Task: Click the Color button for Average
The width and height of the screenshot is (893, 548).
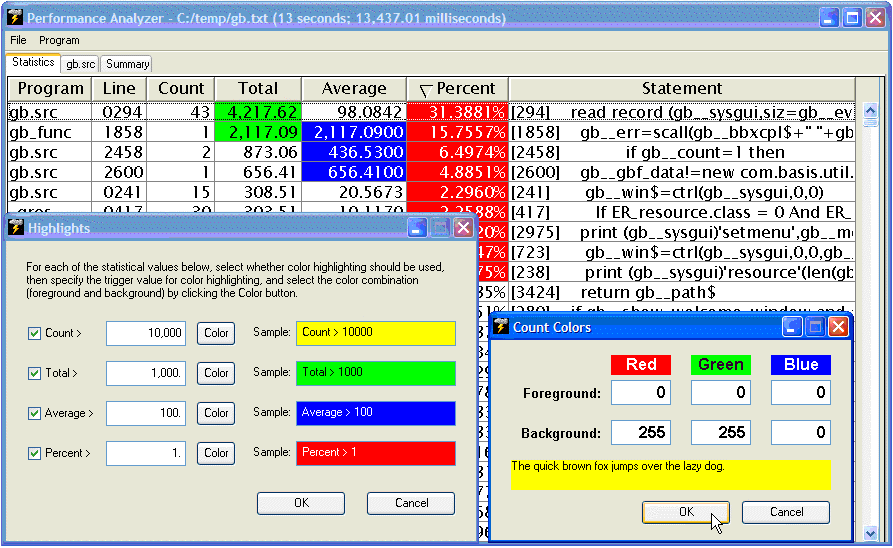Action: coord(216,412)
